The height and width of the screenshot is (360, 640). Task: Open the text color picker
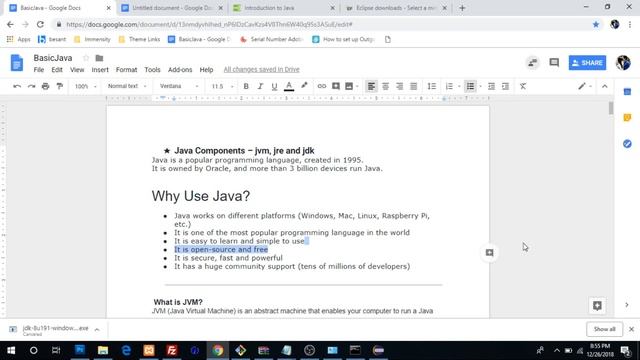tap(289, 86)
